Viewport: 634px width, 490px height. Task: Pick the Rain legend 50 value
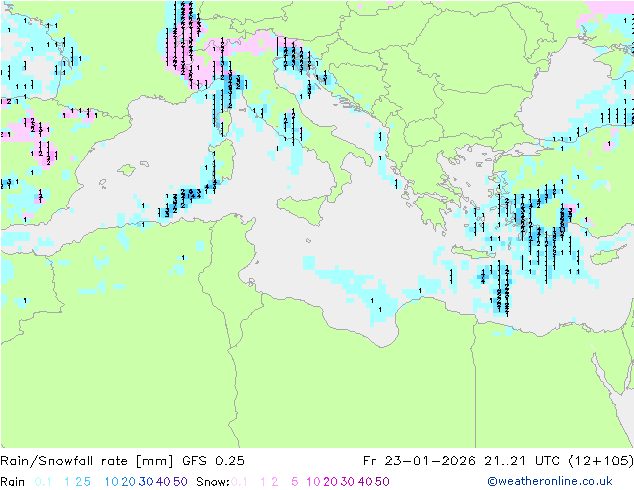180,482
